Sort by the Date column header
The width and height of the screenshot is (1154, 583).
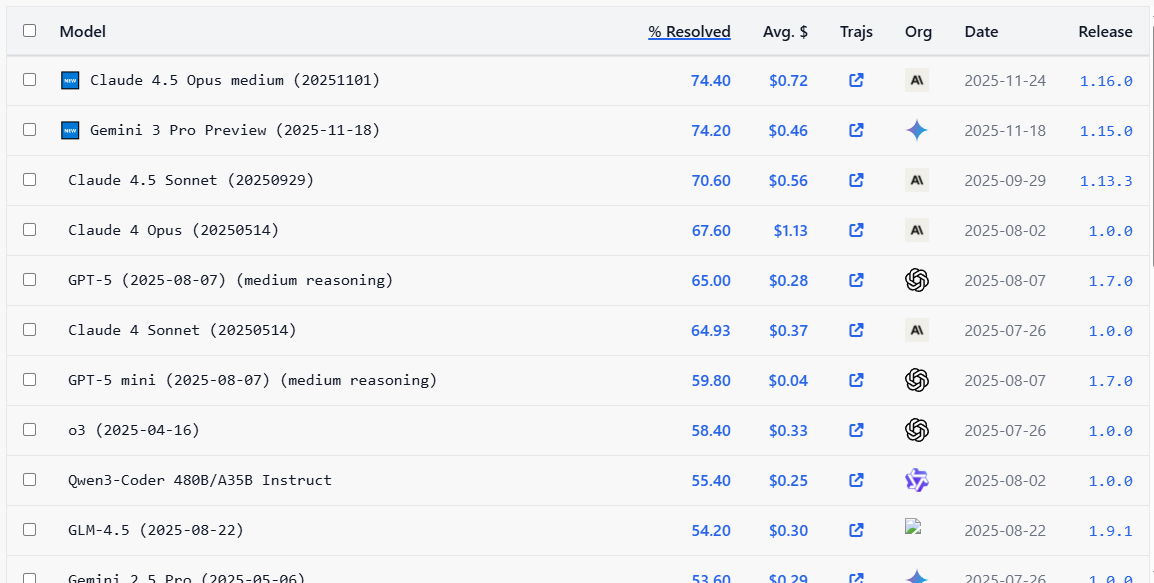(981, 31)
